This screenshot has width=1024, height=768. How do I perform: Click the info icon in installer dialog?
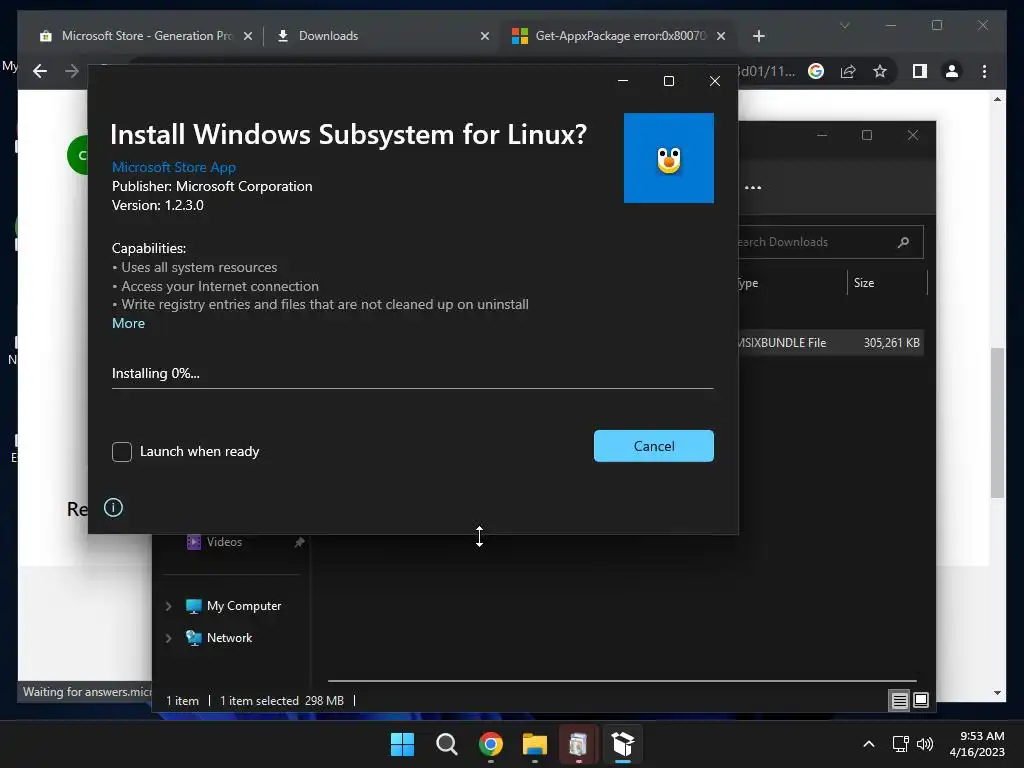(x=114, y=507)
